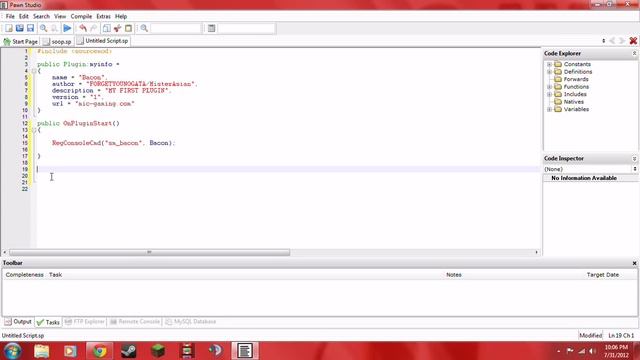This screenshot has width=640, height=360.
Task: Collapse the myinfo block fold marker
Action: [34, 71]
